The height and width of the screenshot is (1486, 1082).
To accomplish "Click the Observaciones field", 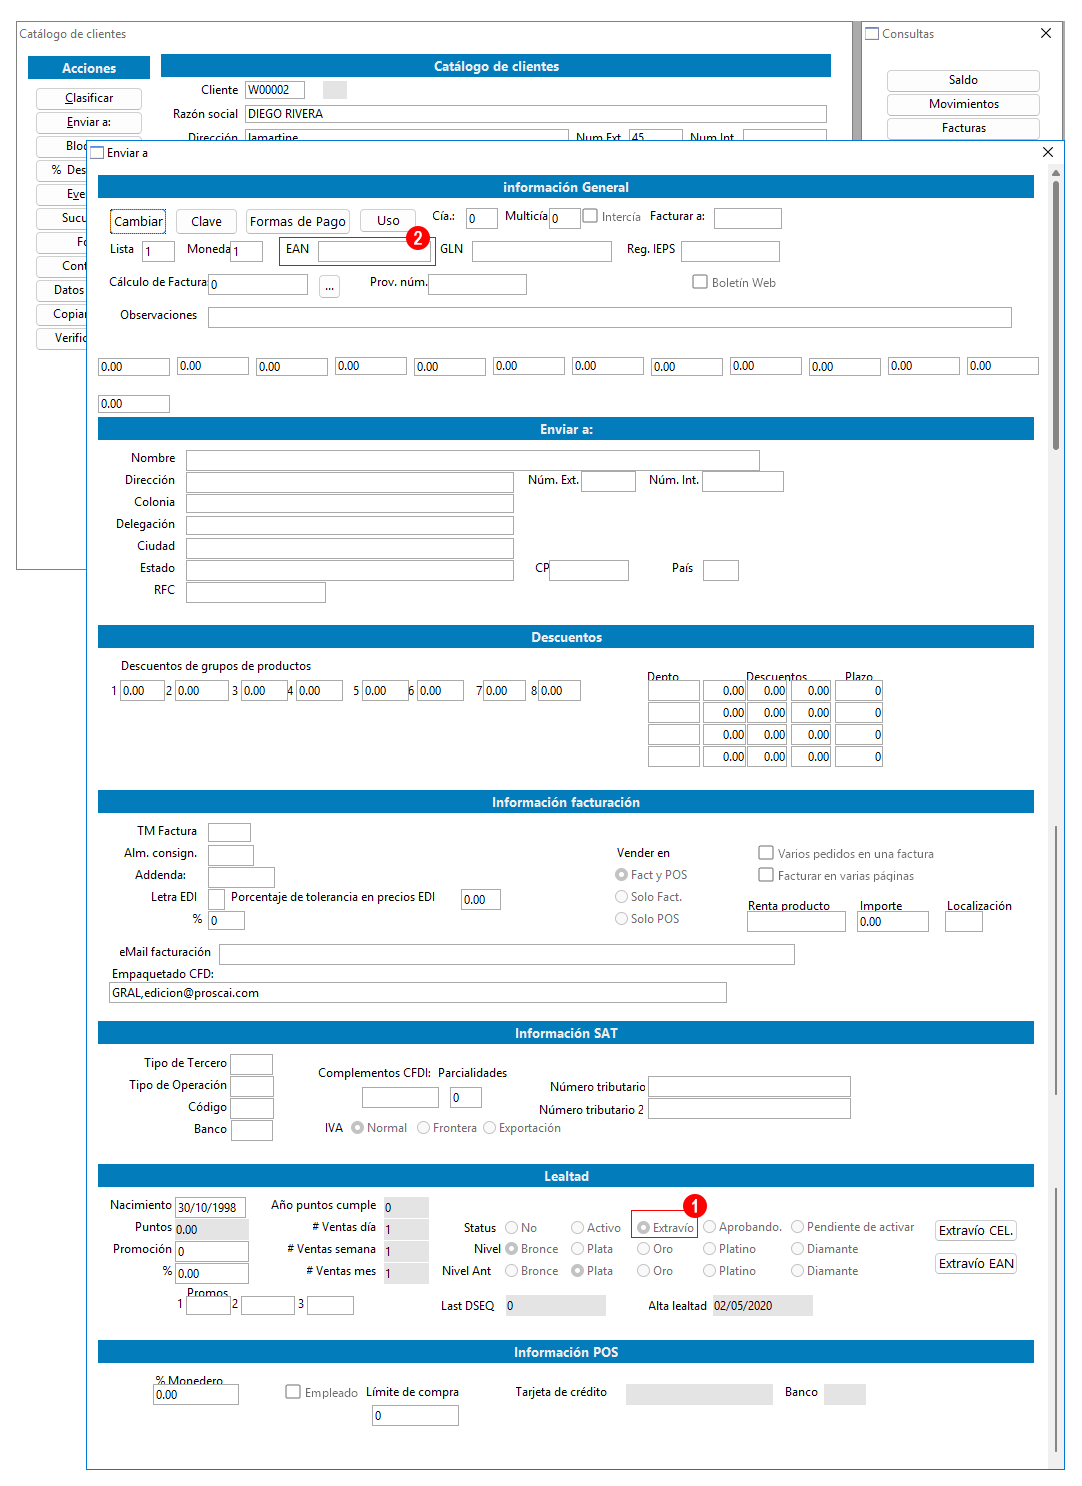I will tap(610, 317).
